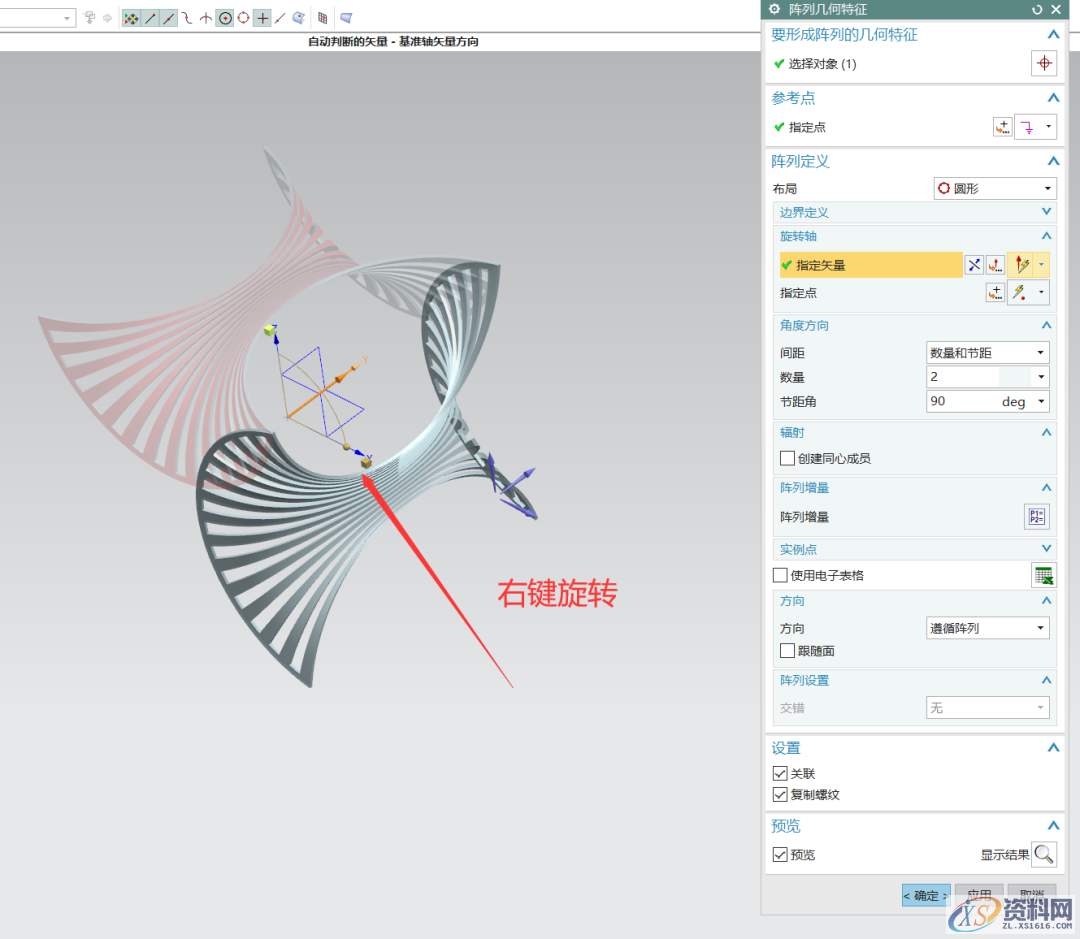Click the reverse vector direction icon
Screen dimensions: 1080x939
pos(973,265)
